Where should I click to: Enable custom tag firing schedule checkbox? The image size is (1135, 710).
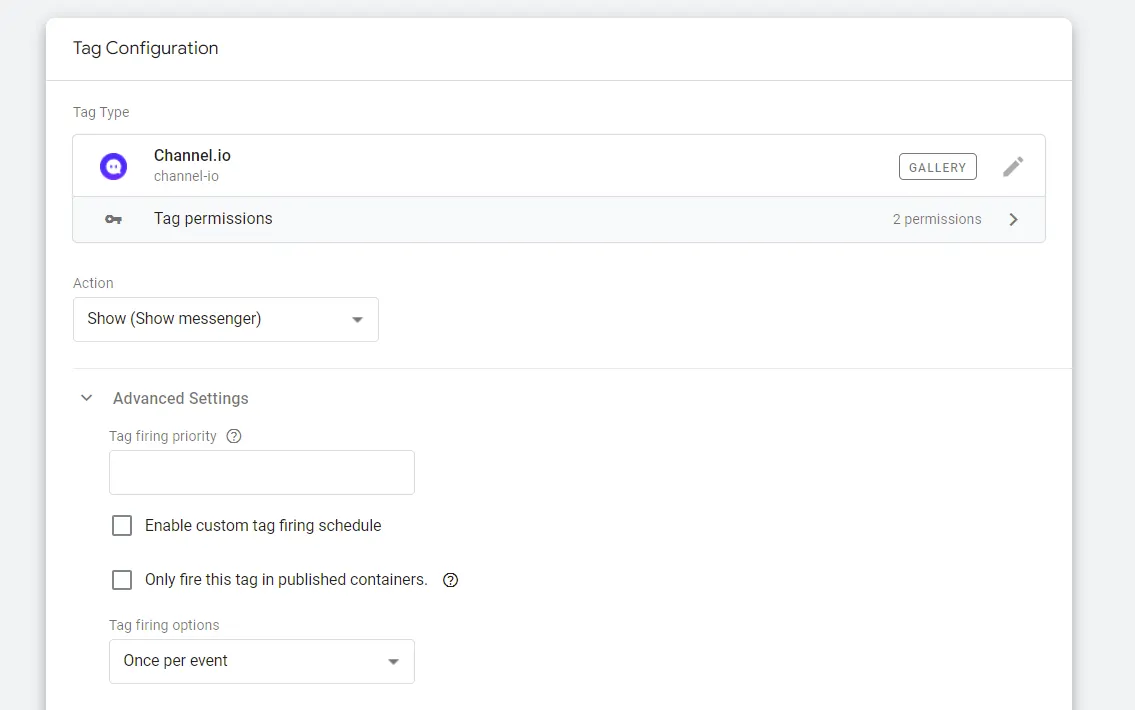pyautogui.click(x=122, y=526)
